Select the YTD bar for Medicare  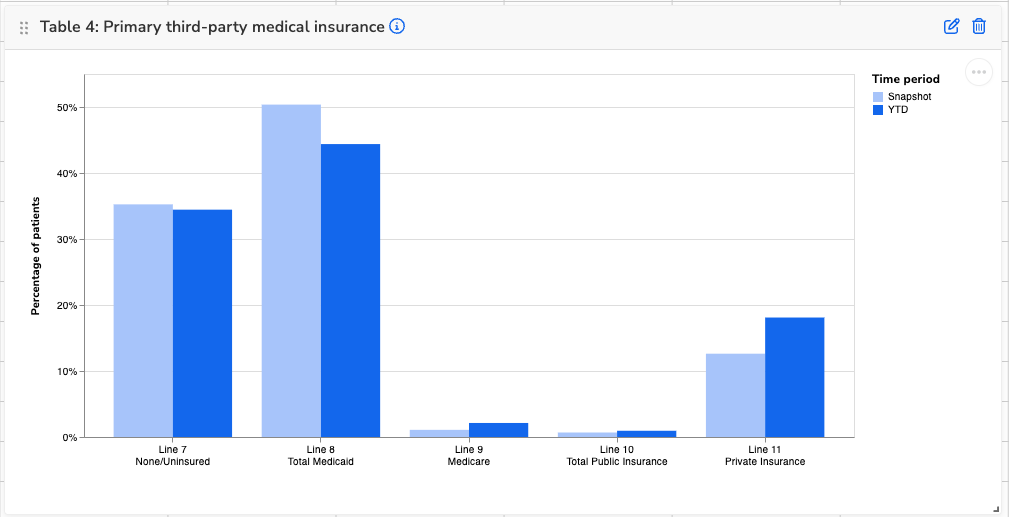[498, 430]
